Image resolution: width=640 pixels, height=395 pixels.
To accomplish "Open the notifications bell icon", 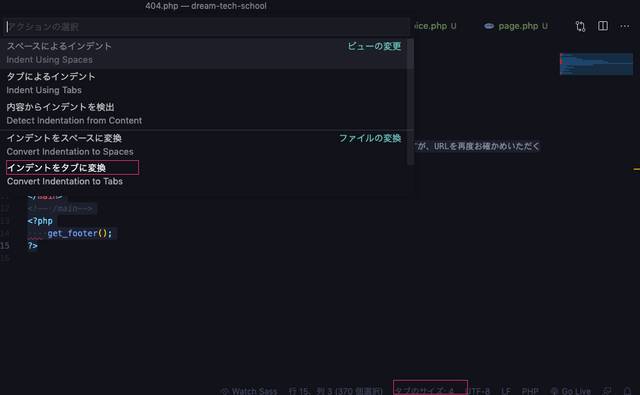I will 628,391.
